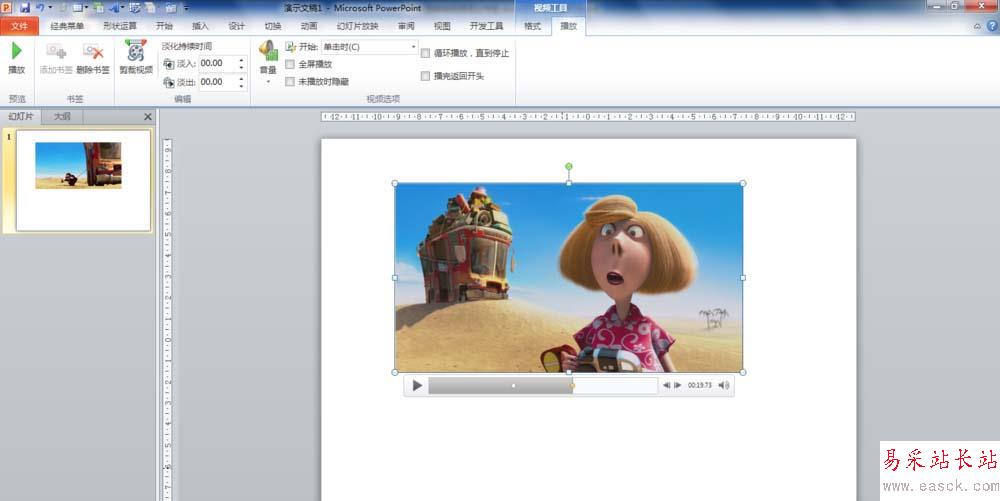Image resolution: width=1000 pixels, height=501 pixels.
Task: Decrease Fade Out (淡出) spinner value
Action: pyautogui.click(x=241, y=85)
